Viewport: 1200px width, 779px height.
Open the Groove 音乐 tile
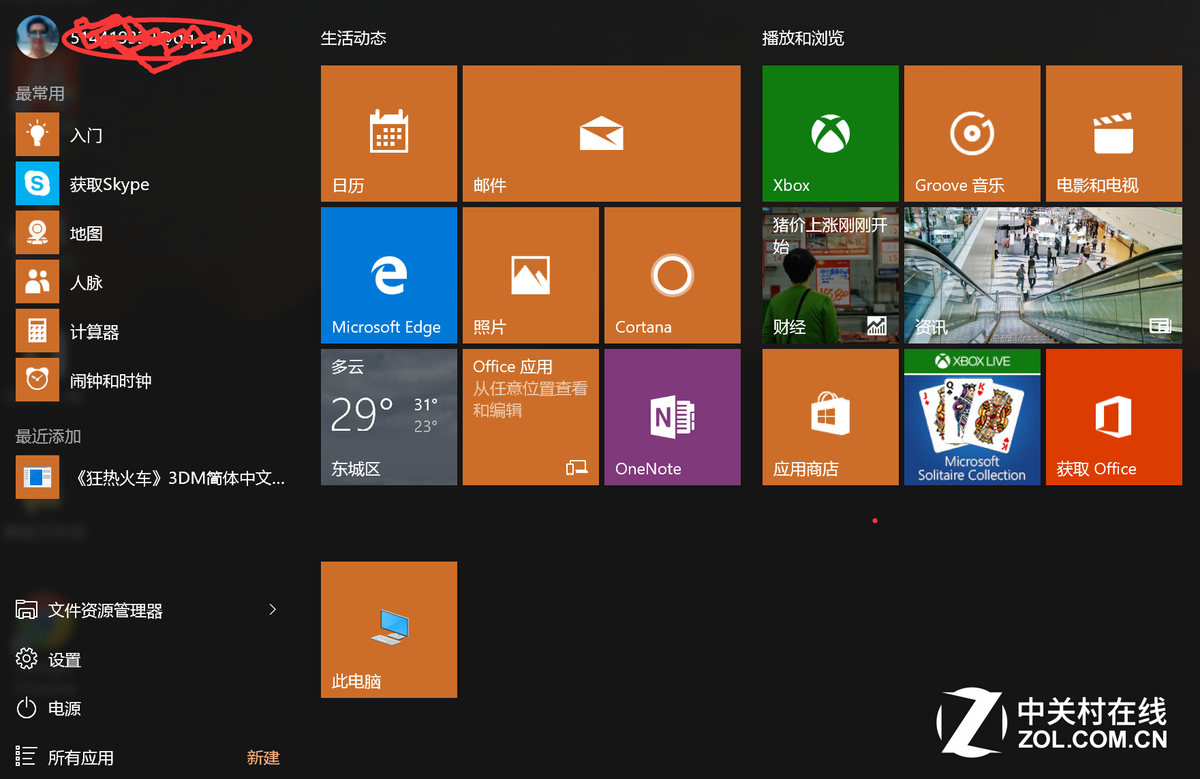click(972, 134)
